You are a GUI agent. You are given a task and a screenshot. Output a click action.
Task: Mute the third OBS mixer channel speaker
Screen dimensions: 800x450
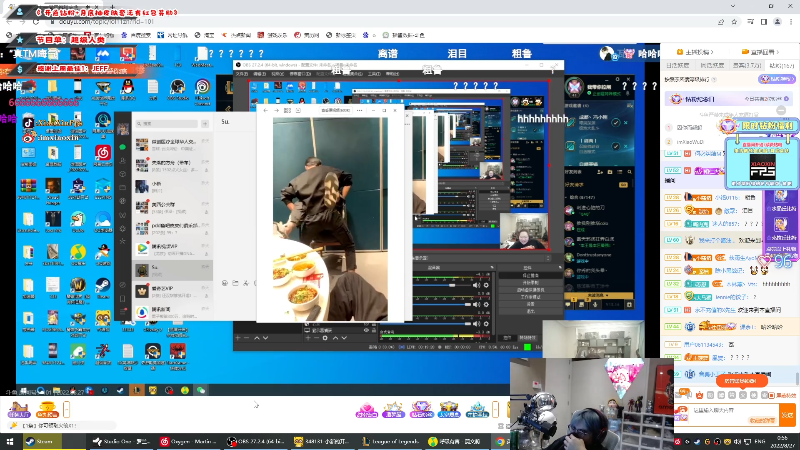[x=476, y=323]
